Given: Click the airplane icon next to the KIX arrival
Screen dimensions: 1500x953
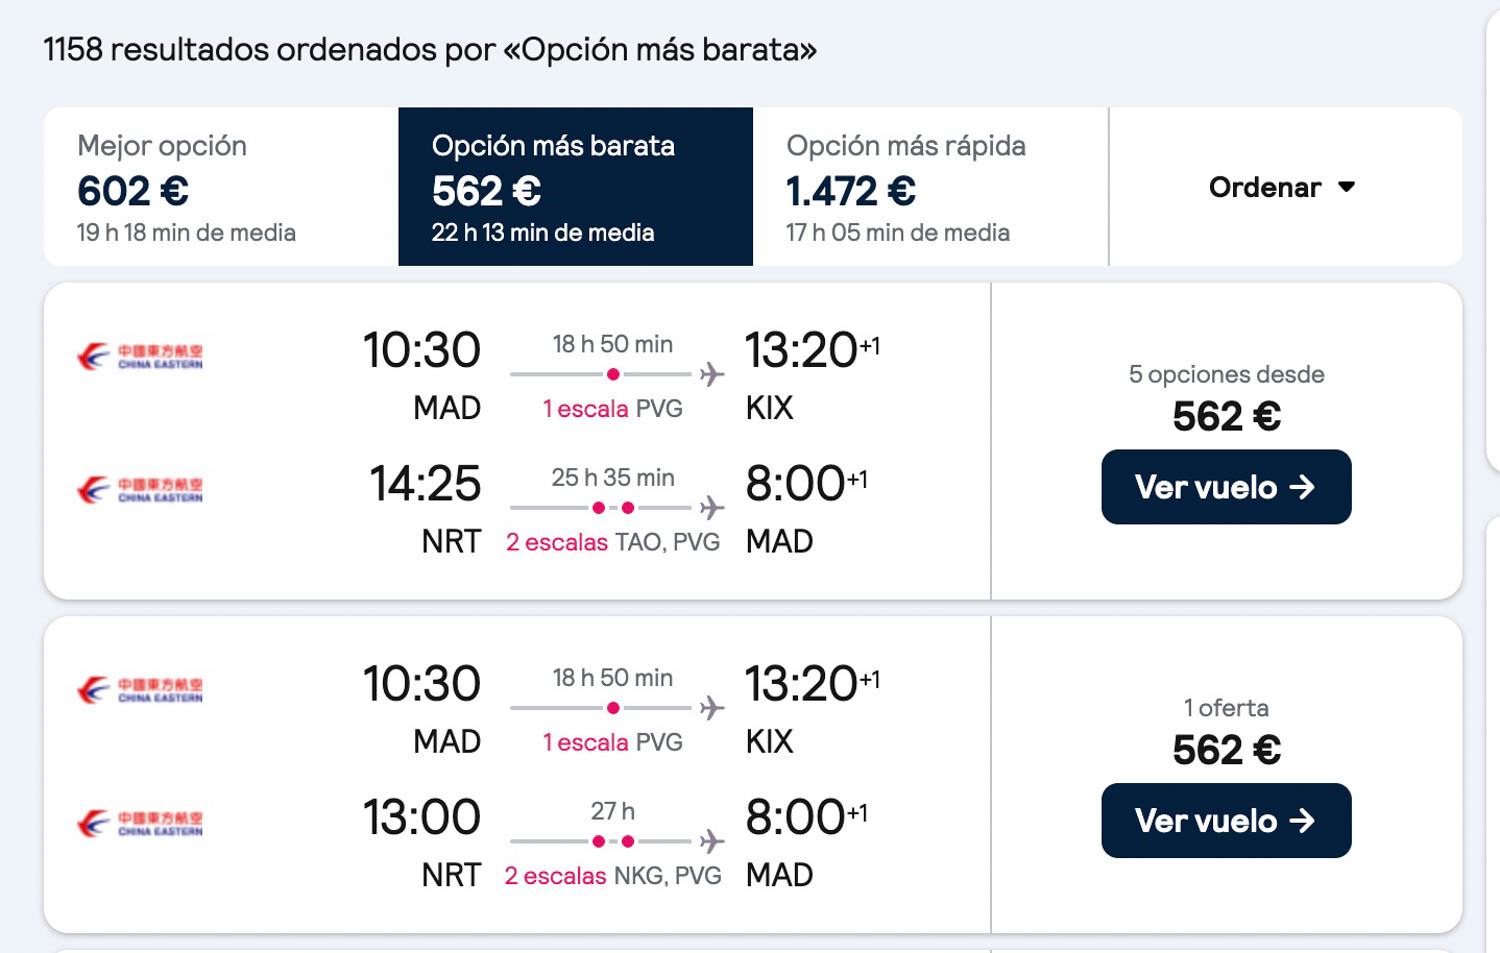Looking at the screenshot, I should [712, 372].
